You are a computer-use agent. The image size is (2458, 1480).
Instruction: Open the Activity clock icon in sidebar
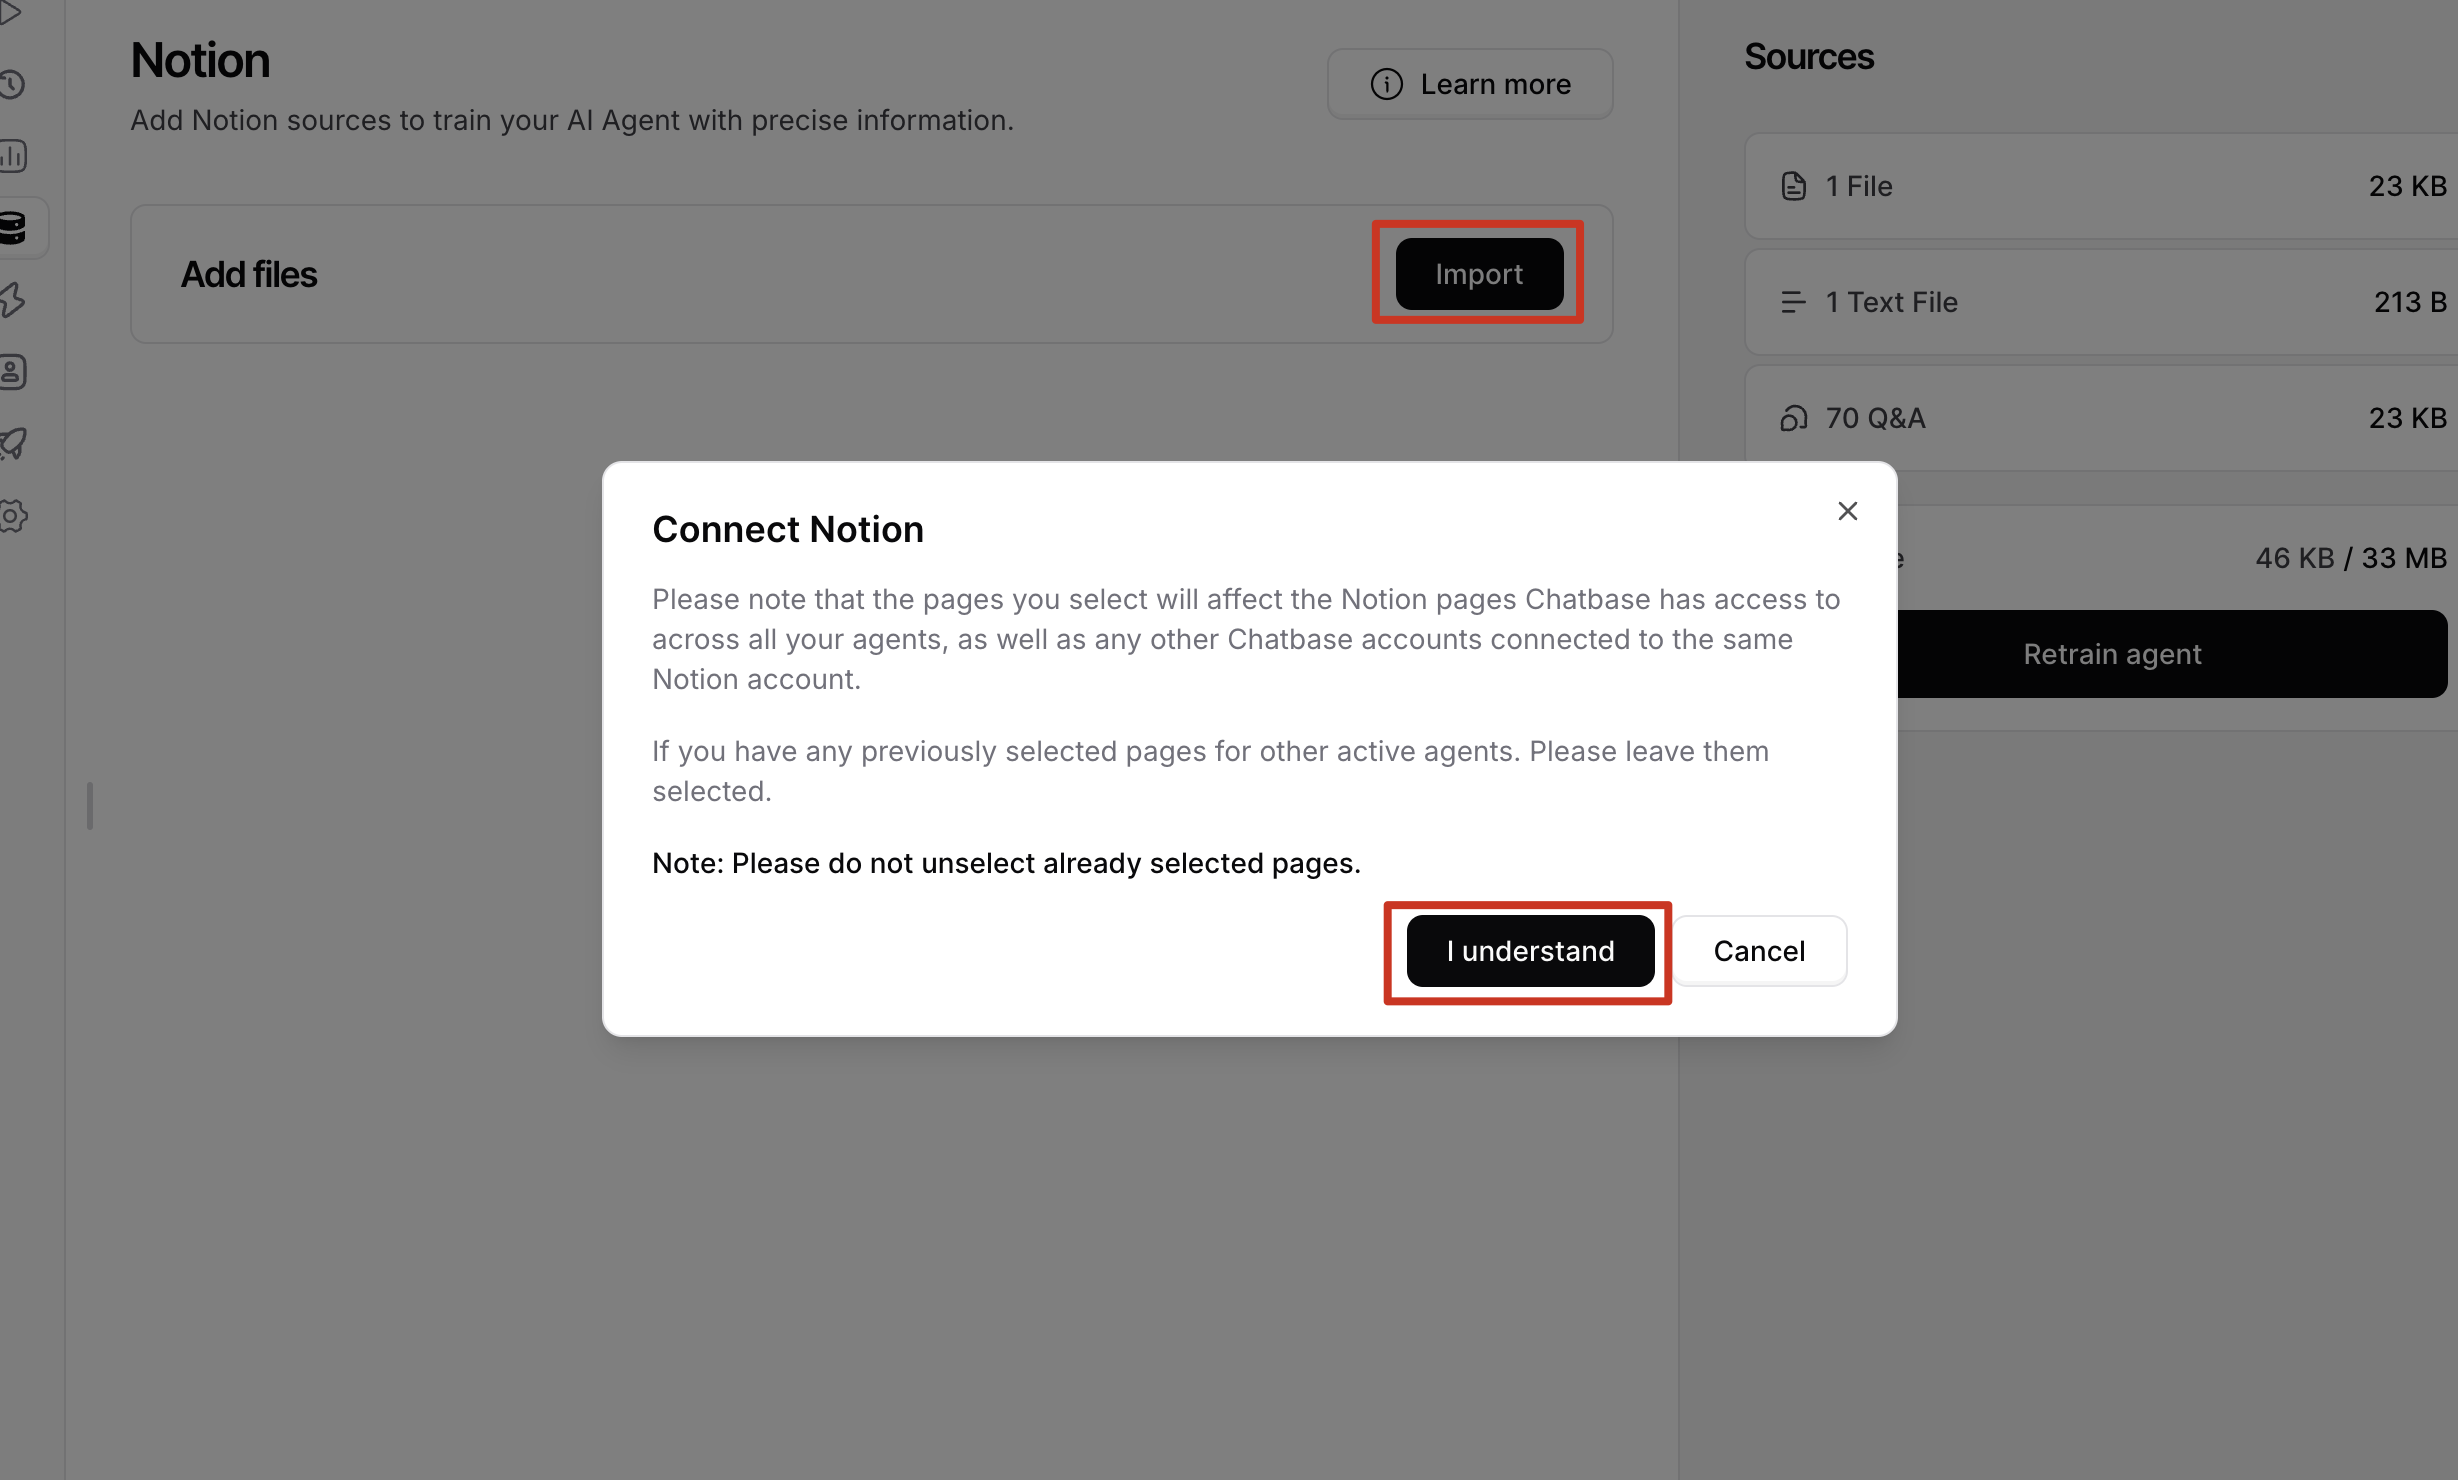(12, 84)
